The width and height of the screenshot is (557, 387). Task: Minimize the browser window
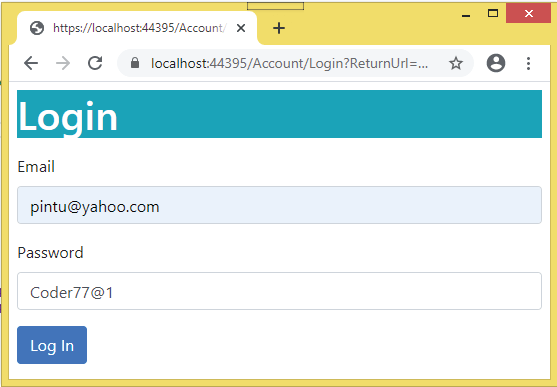(x=466, y=14)
